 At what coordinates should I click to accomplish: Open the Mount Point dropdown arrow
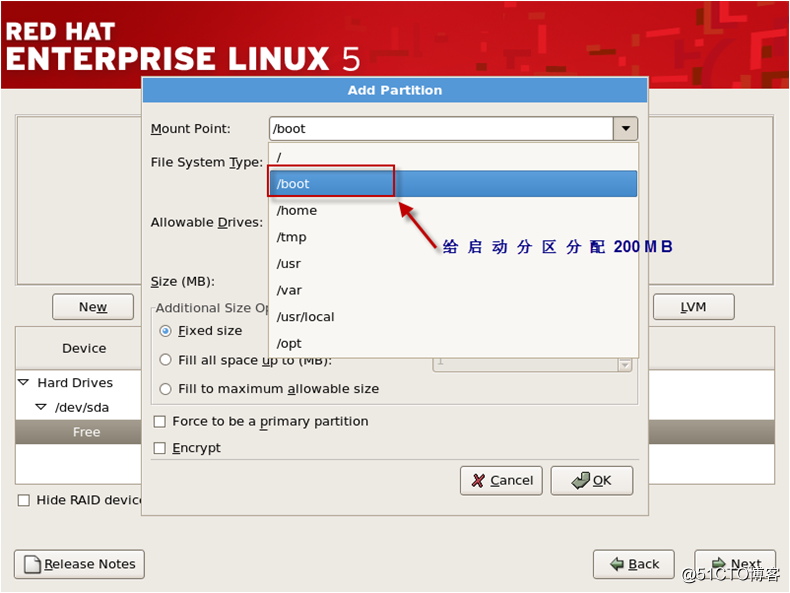625,128
